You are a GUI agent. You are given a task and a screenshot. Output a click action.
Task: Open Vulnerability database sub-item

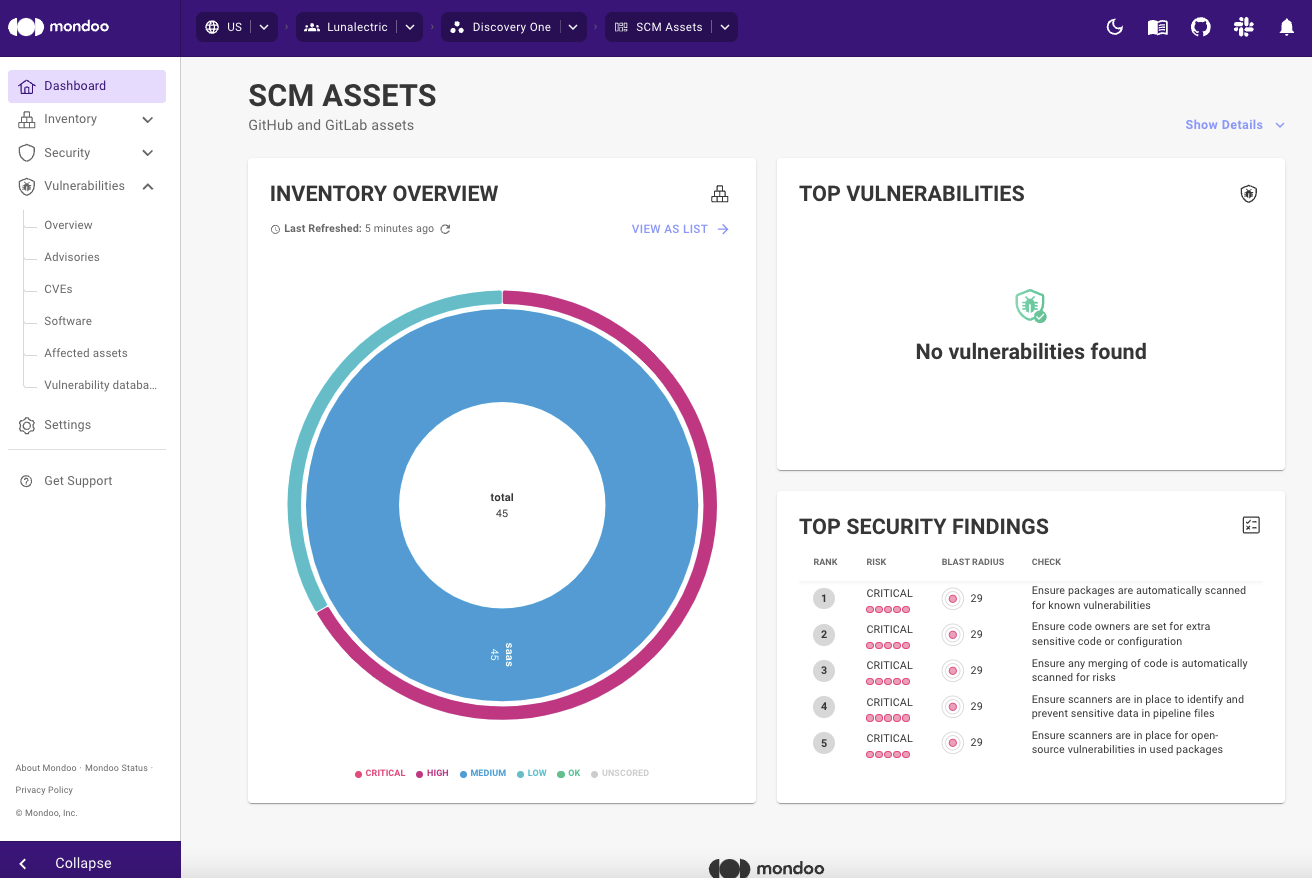point(100,385)
